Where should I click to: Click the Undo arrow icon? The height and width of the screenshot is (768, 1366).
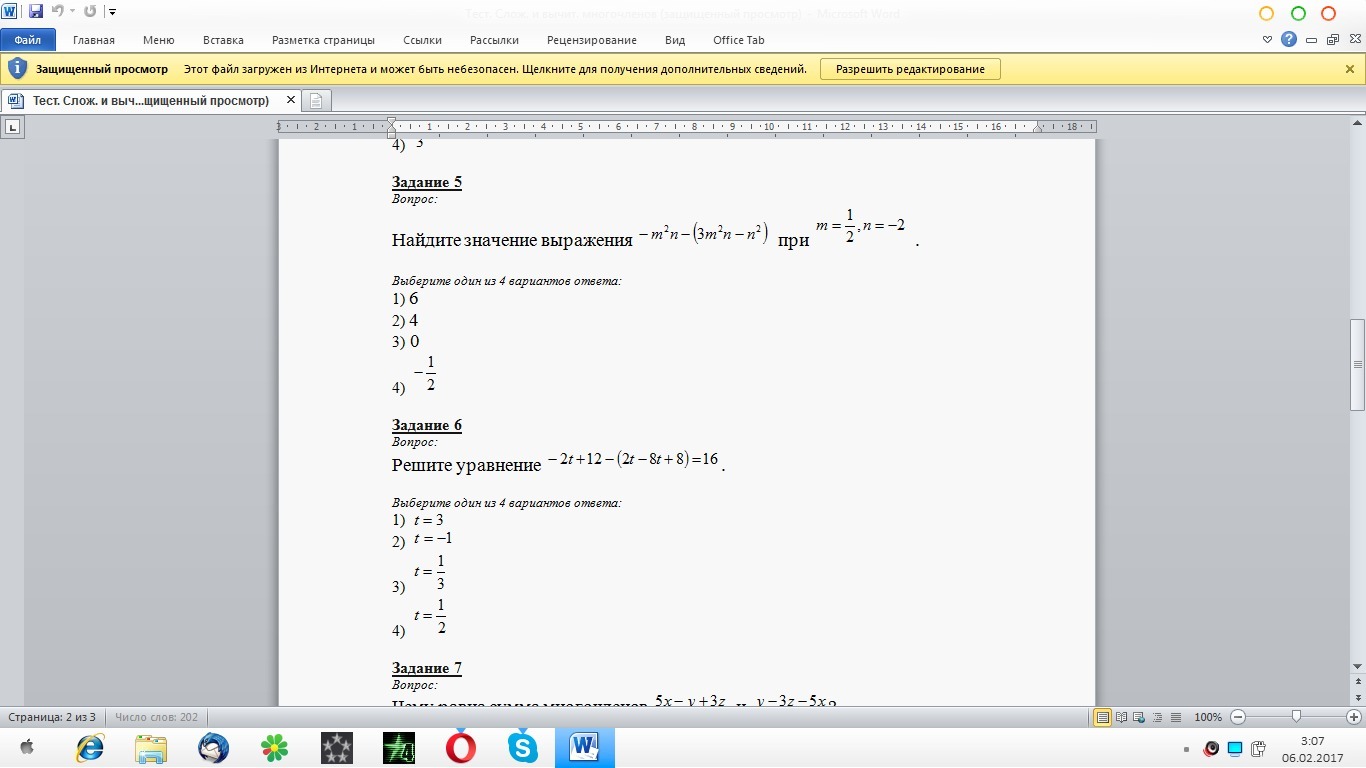[x=58, y=12]
